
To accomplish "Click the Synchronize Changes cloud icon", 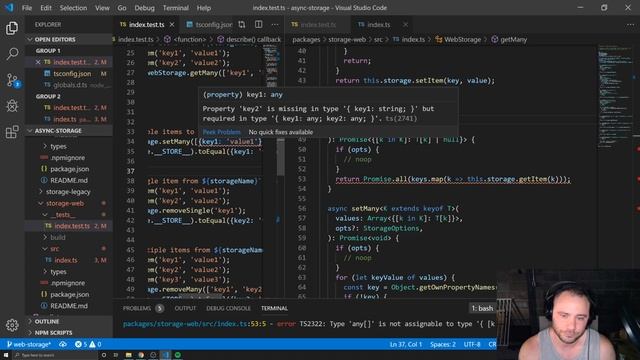I will tap(62, 344).
